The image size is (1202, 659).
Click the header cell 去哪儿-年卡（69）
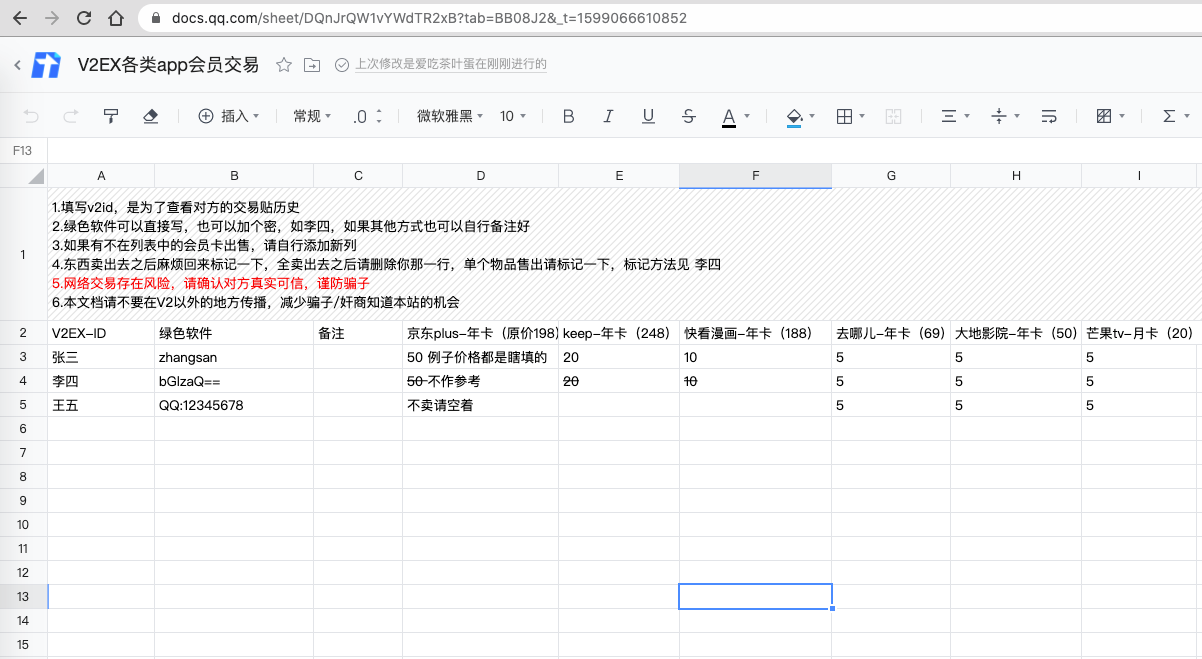(x=891, y=333)
